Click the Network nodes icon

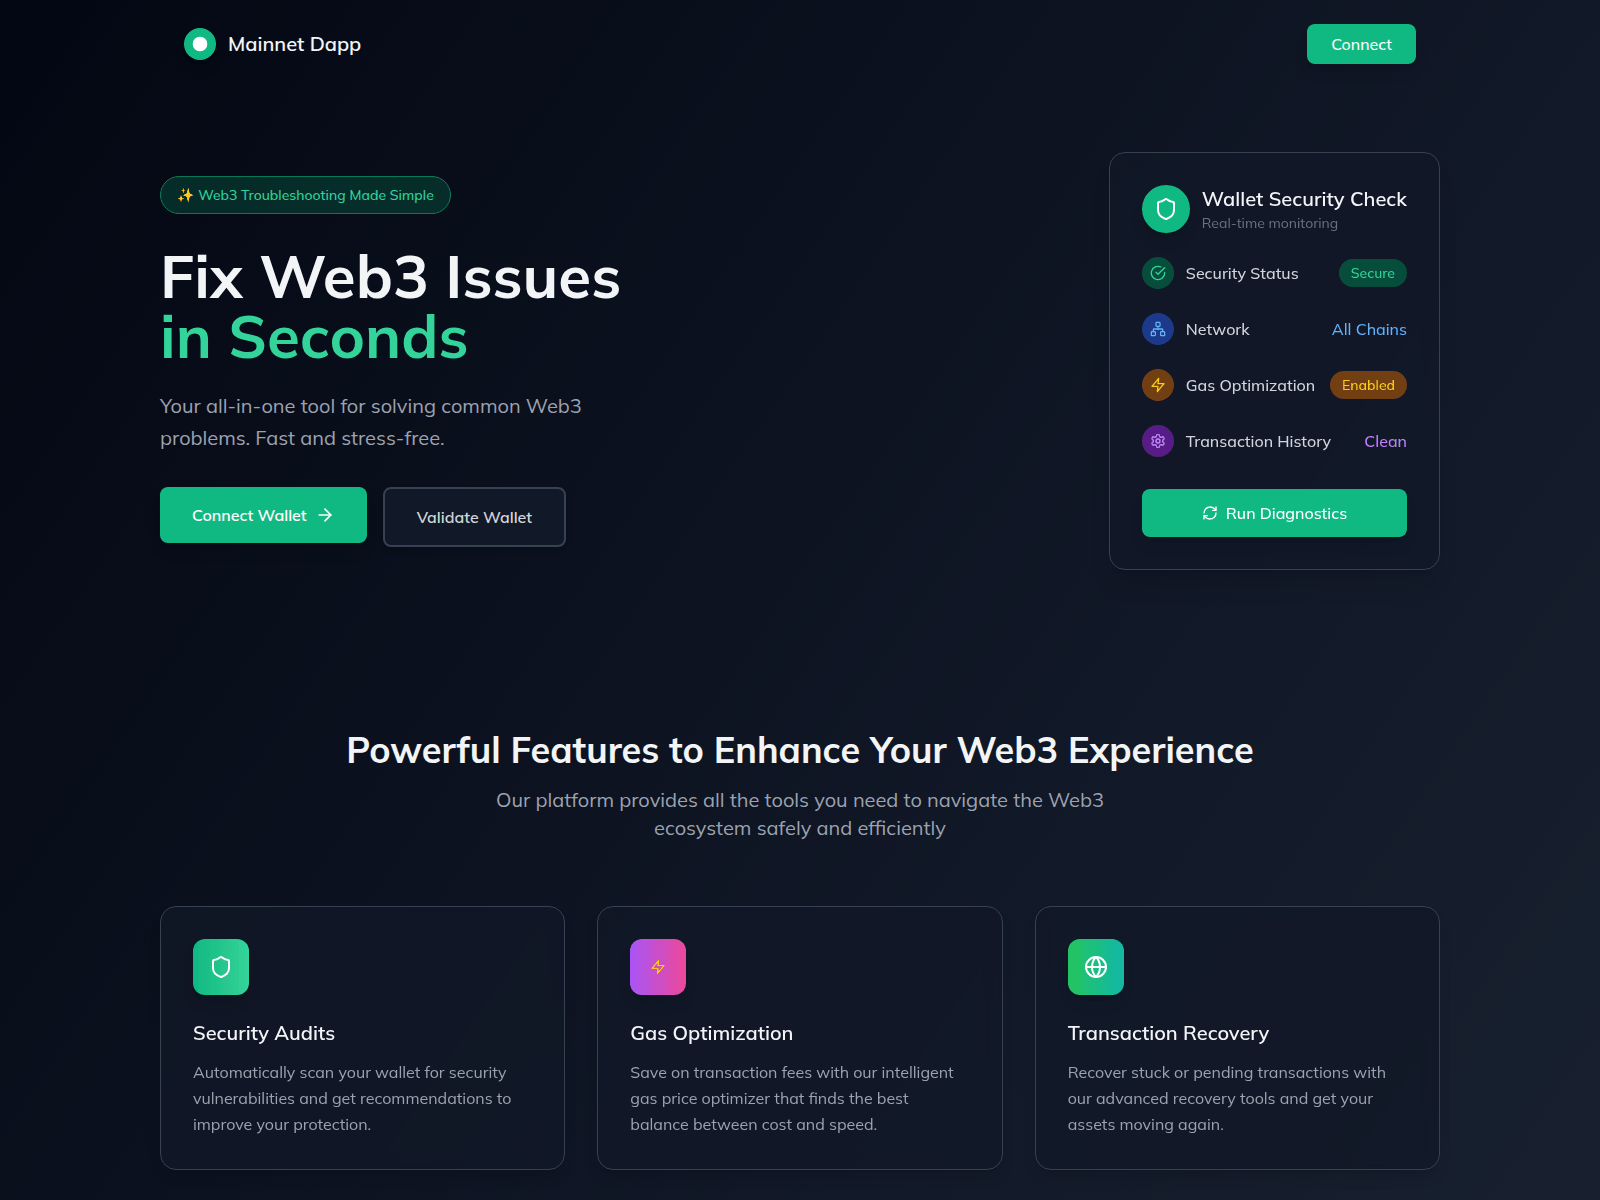coord(1158,329)
